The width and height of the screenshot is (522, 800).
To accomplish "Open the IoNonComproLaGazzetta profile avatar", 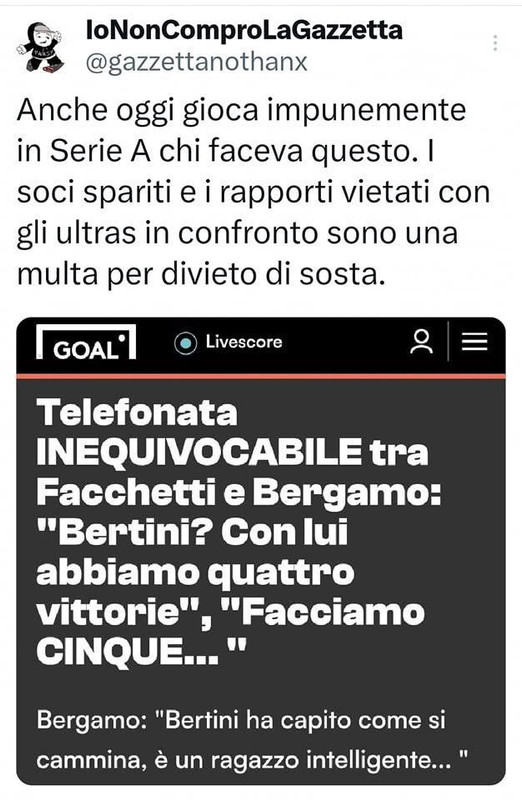I will pyautogui.click(x=42, y=47).
